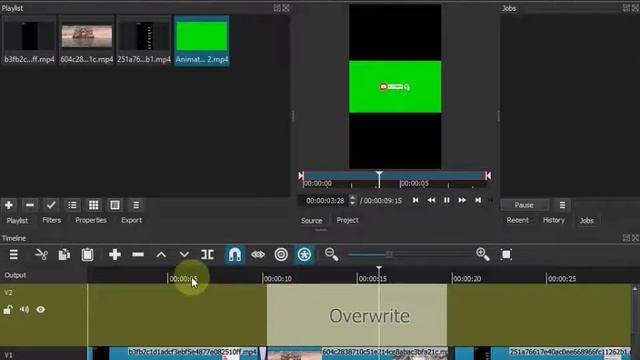Open the Timeline hamburger menu
The image size is (640, 360).
(x=13, y=255)
